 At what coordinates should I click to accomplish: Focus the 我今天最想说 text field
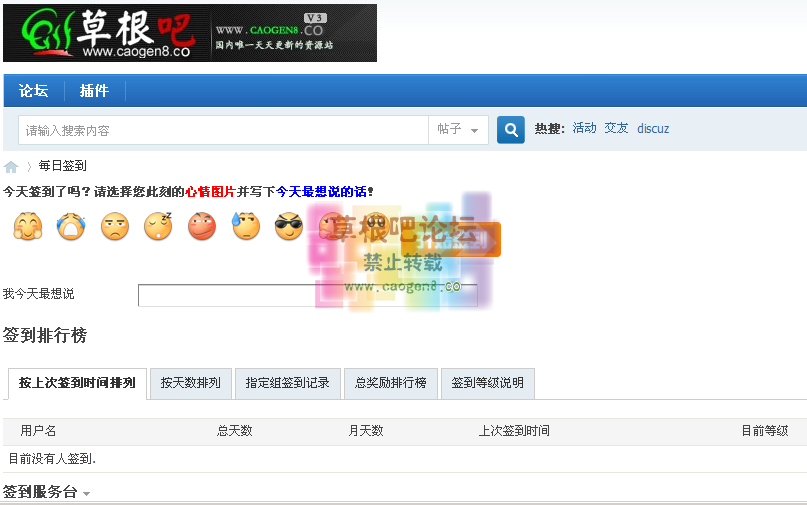[307, 295]
